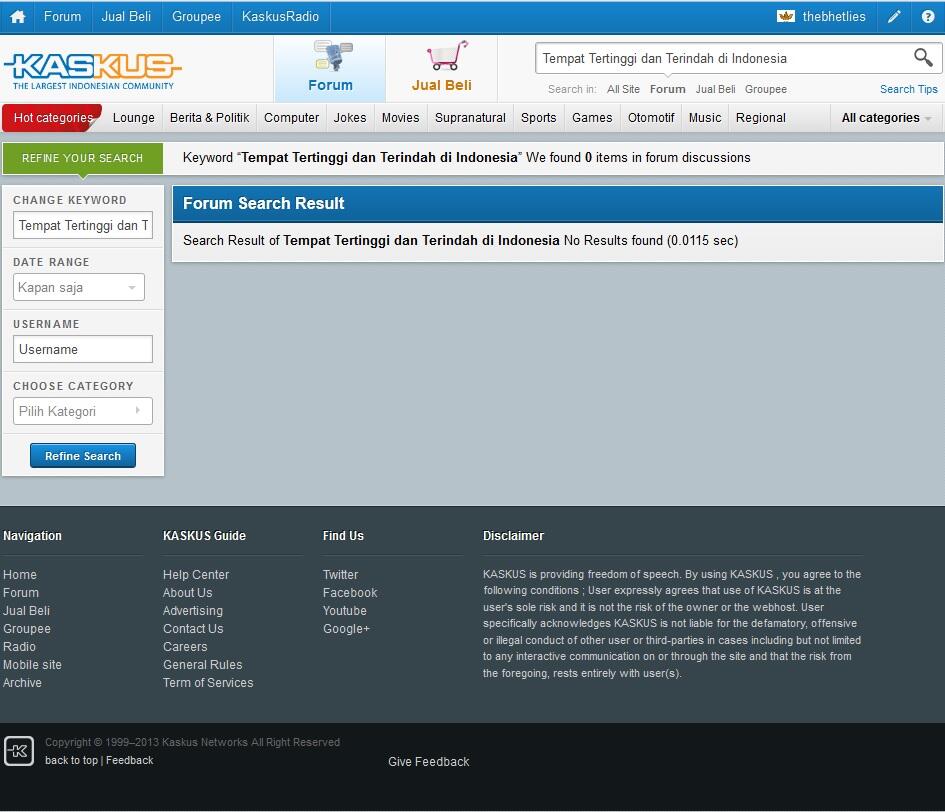Click the thebhetlies username link
The height and width of the screenshot is (812, 945).
(834, 16)
